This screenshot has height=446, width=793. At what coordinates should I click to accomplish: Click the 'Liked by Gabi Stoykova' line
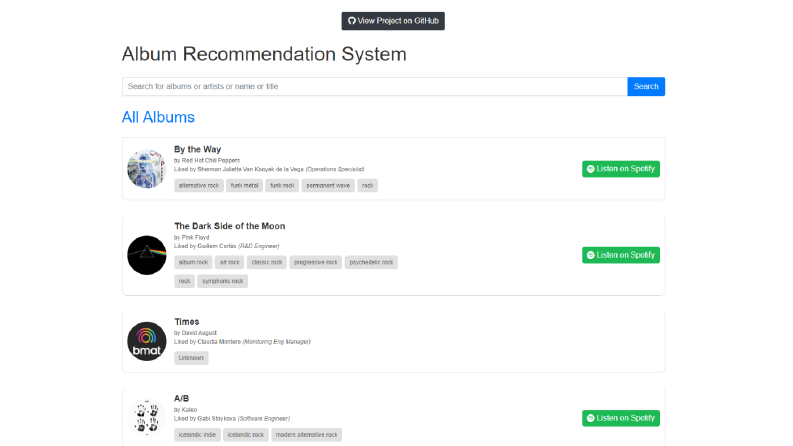pos(232,419)
